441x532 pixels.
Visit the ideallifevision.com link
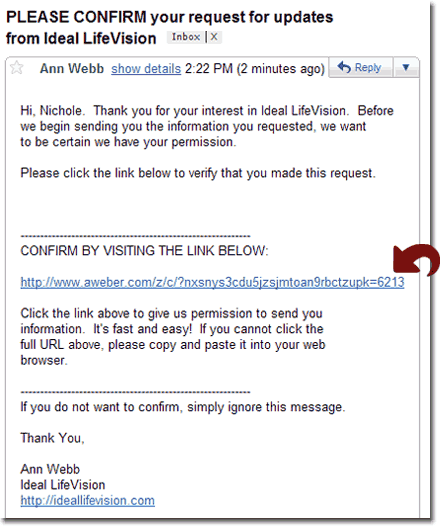(88, 501)
